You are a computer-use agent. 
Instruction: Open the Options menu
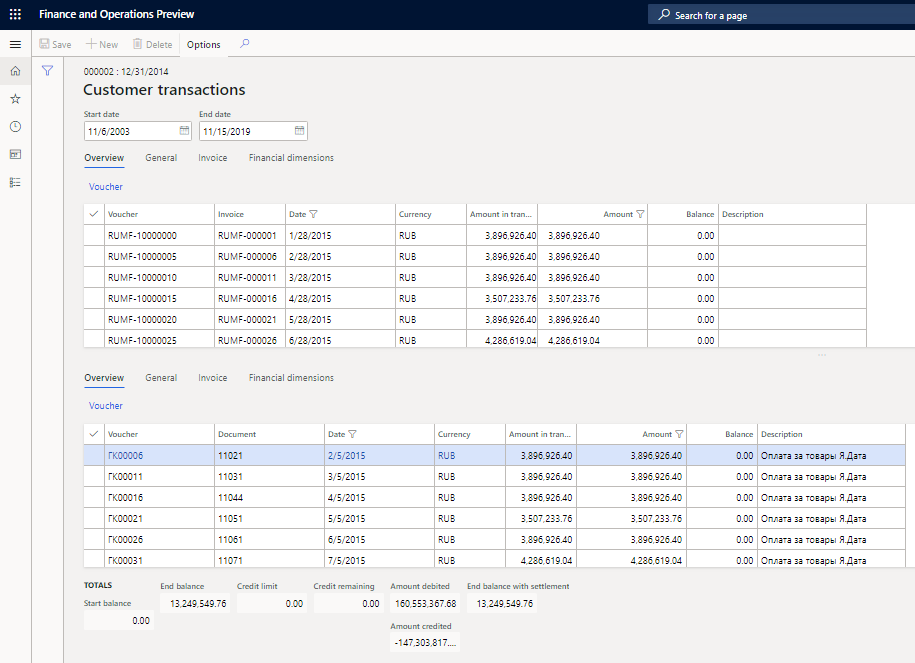click(203, 45)
